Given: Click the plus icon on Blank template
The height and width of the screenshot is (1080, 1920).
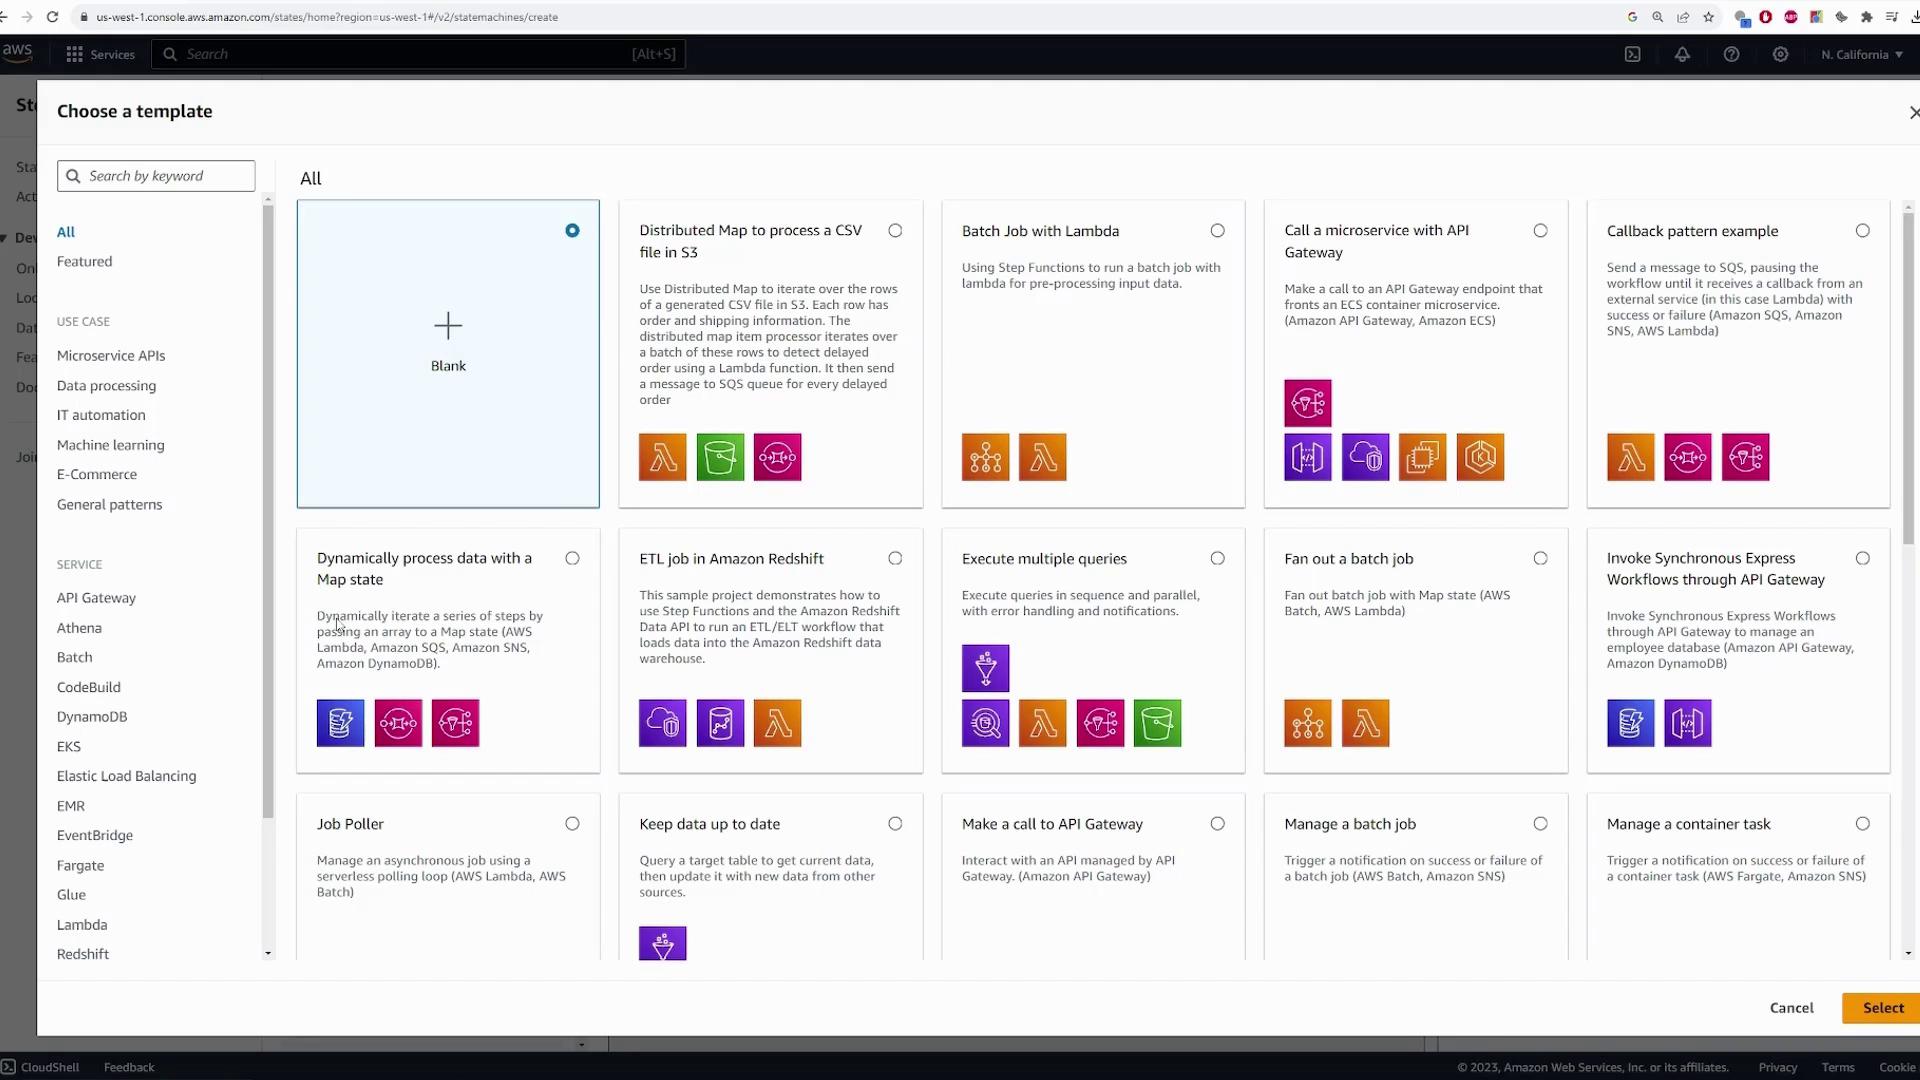Looking at the screenshot, I should 448,325.
